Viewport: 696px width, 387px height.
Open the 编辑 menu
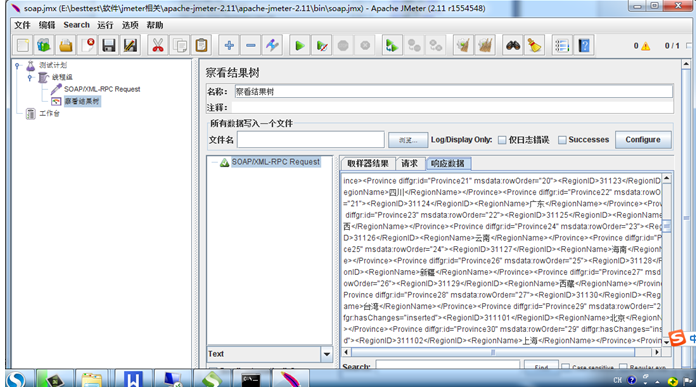47,25
